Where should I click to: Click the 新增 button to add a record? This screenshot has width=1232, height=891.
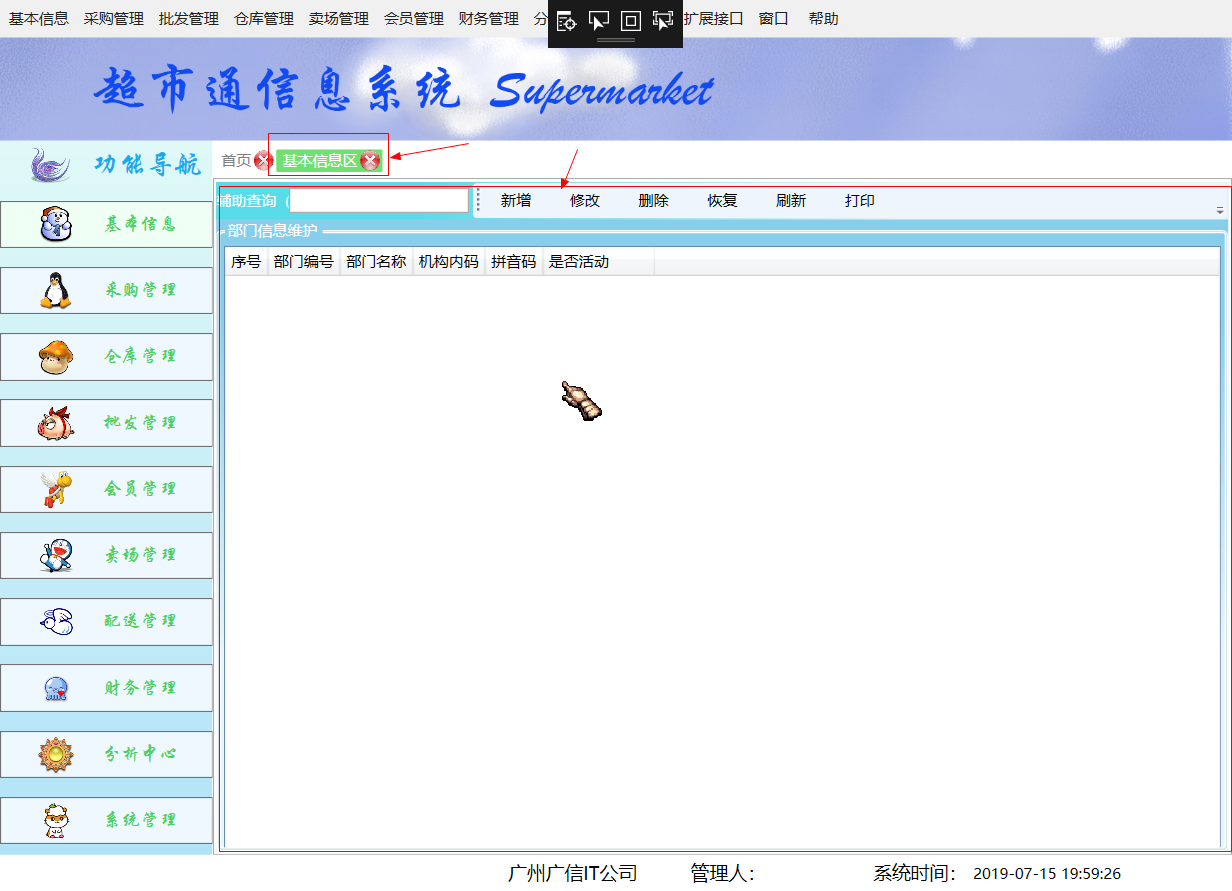(514, 200)
